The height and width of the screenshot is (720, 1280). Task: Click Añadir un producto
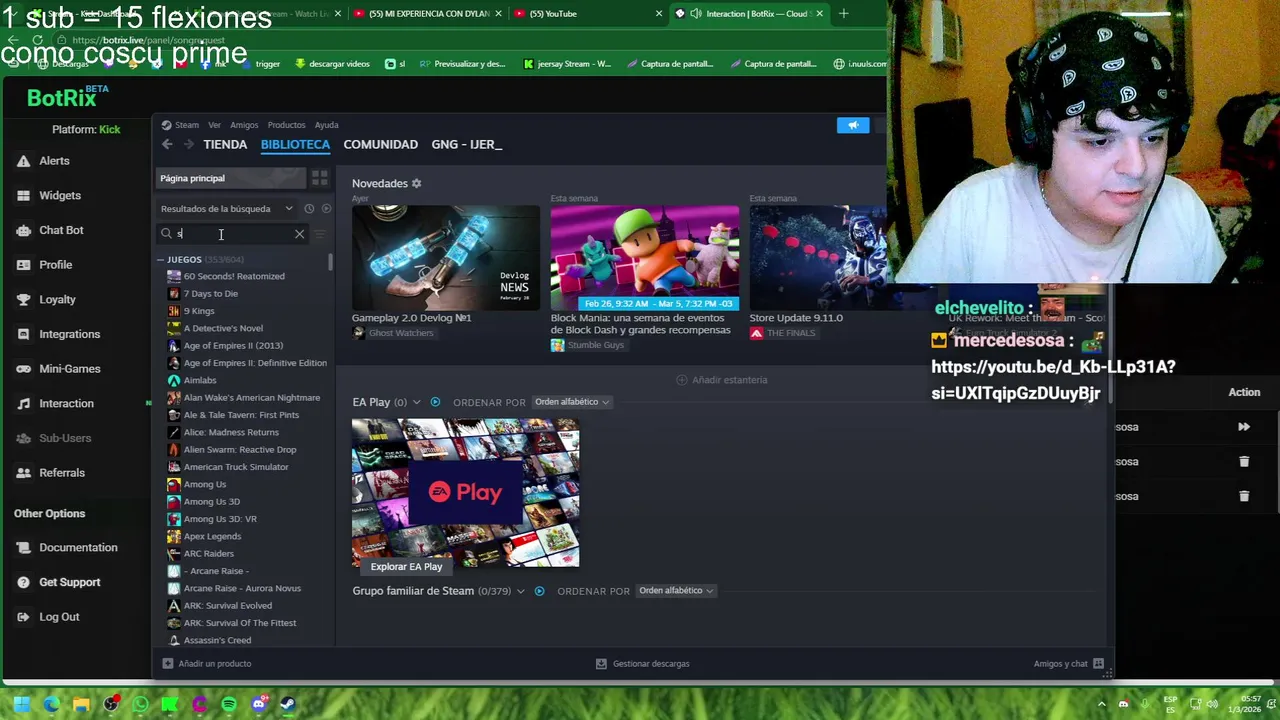pyautogui.click(x=207, y=664)
